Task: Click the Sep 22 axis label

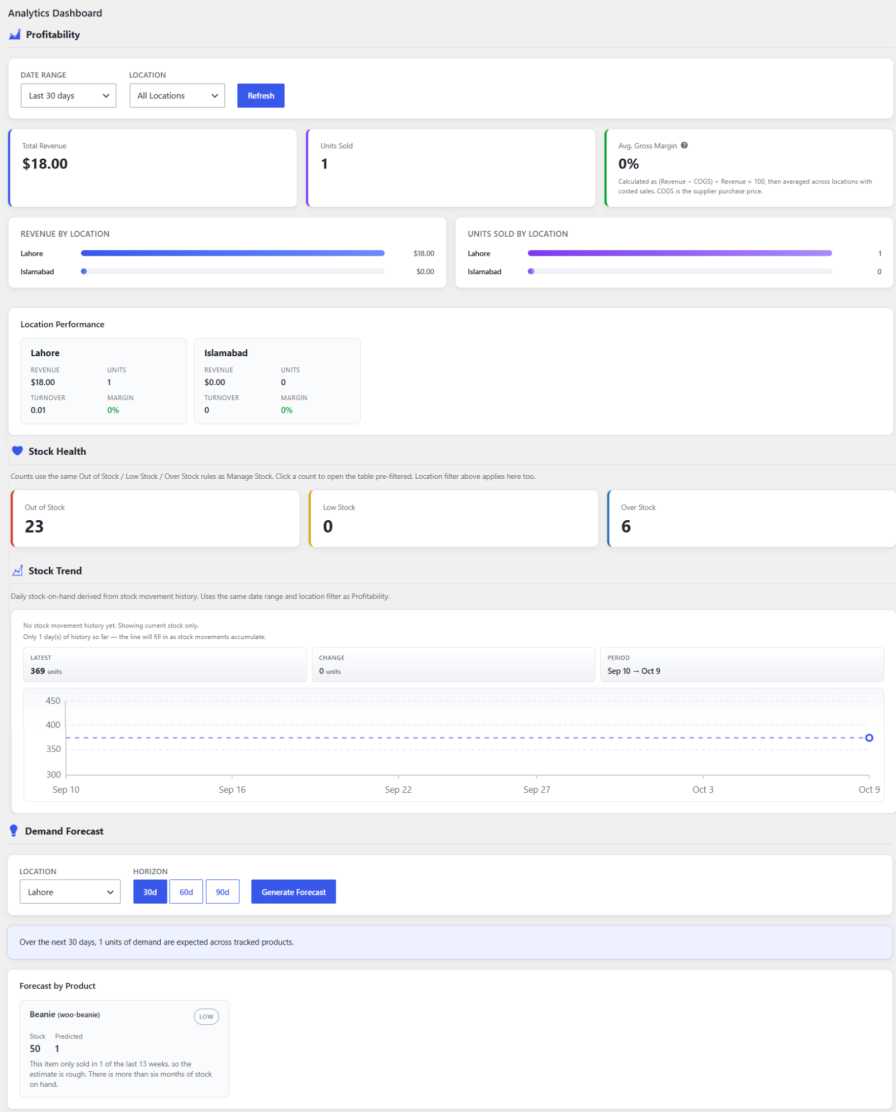Action: [398, 789]
